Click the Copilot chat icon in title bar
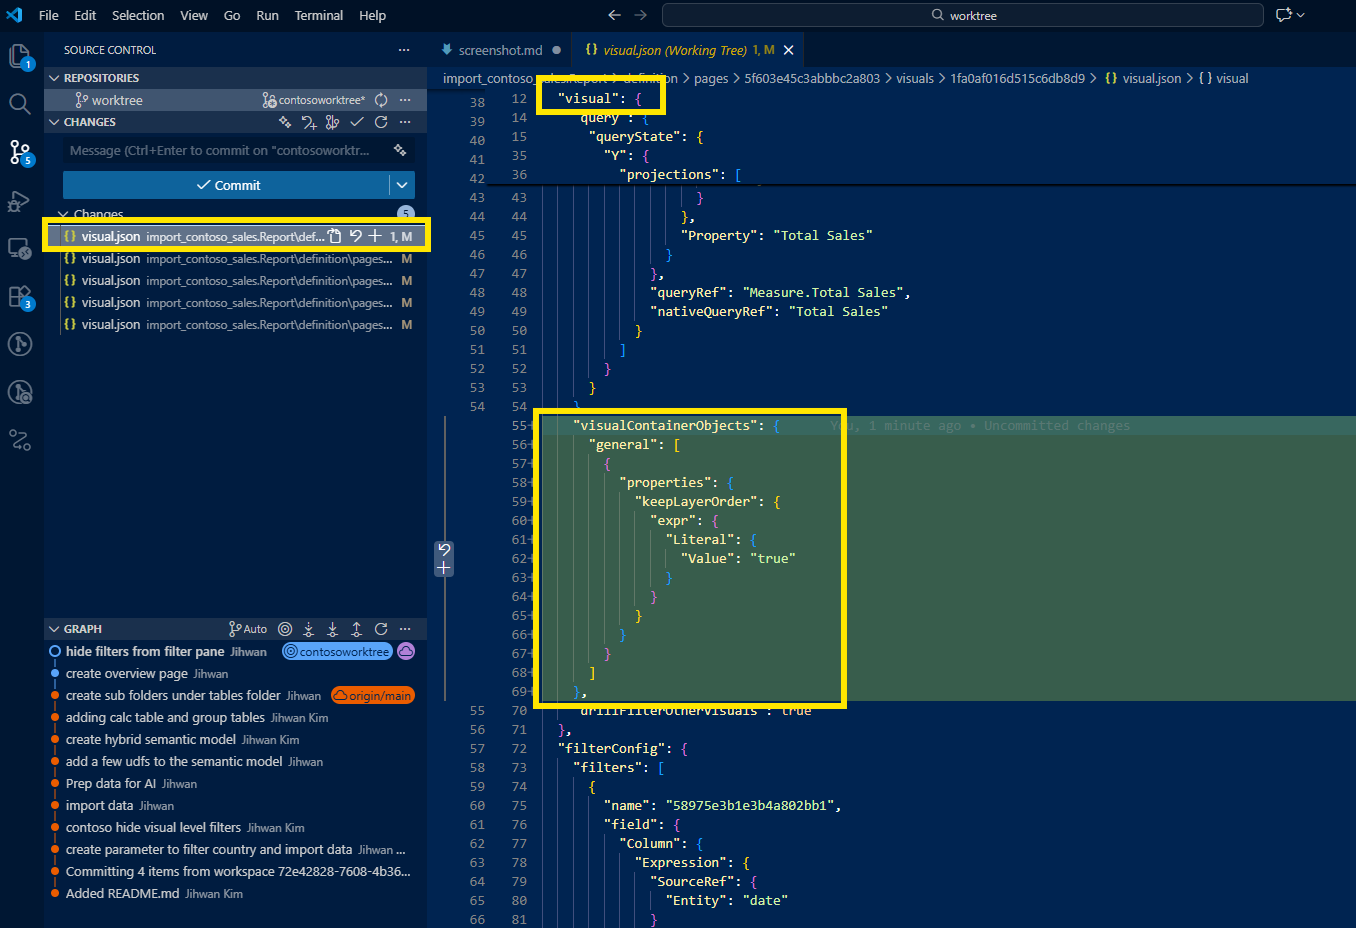The image size is (1356, 928). (1284, 15)
